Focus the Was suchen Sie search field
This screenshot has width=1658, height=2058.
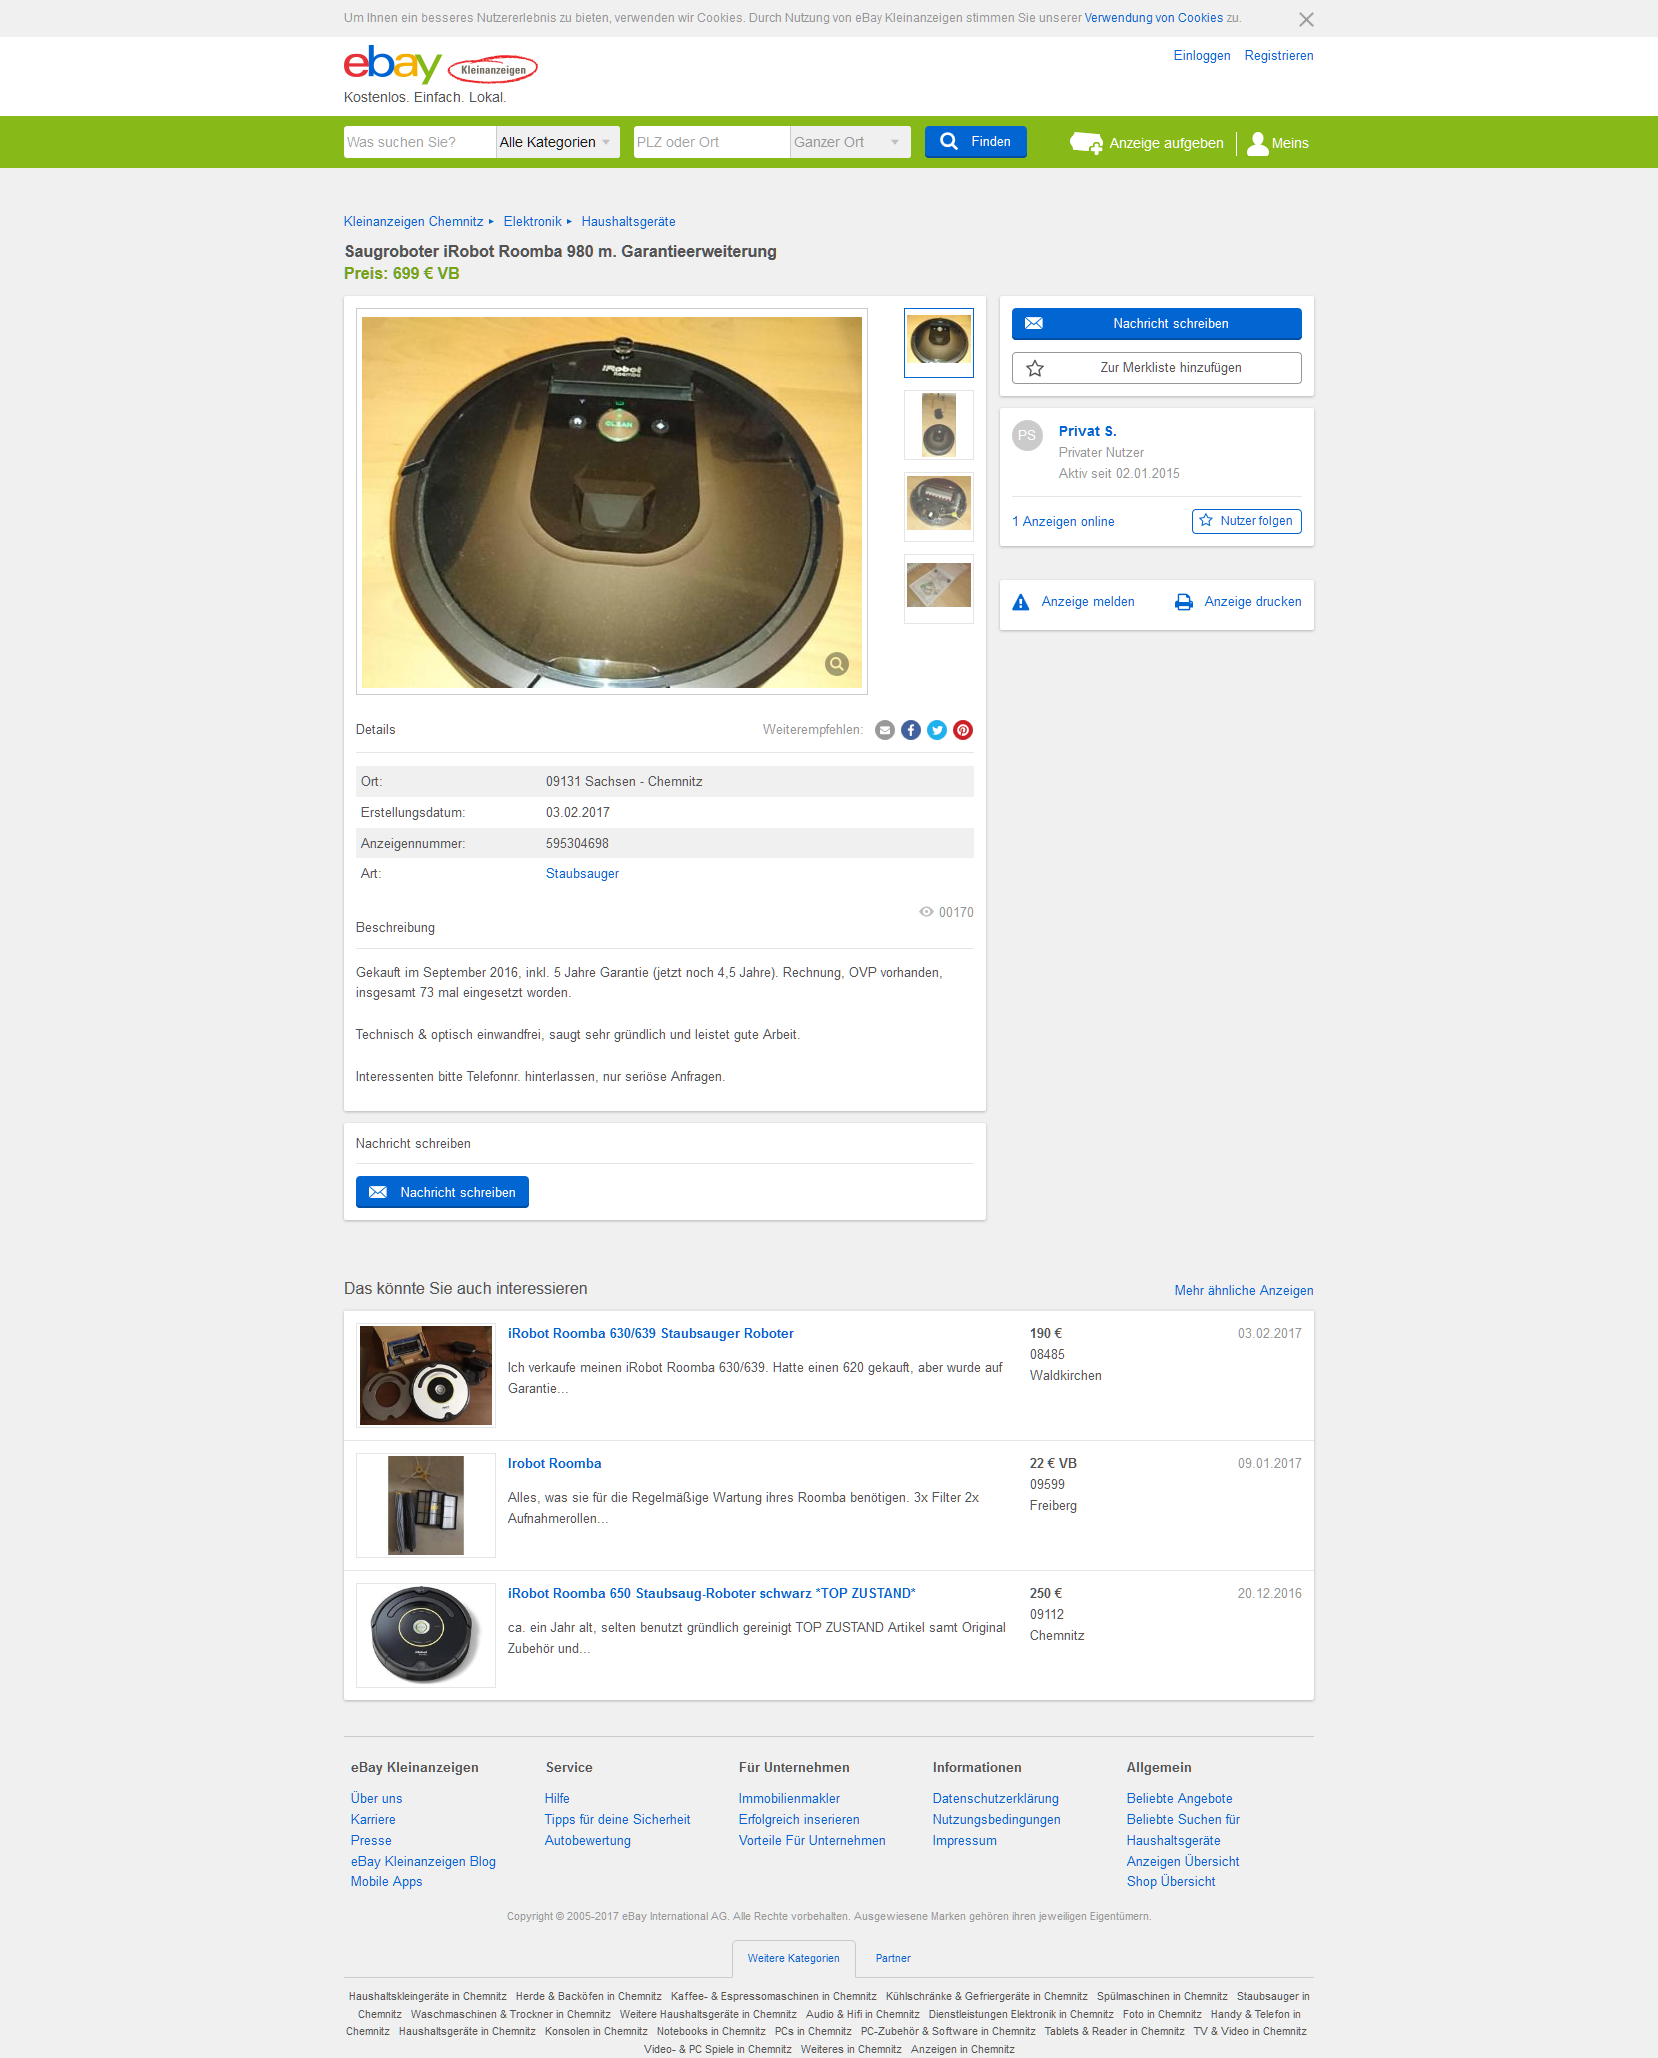click(419, 142)
